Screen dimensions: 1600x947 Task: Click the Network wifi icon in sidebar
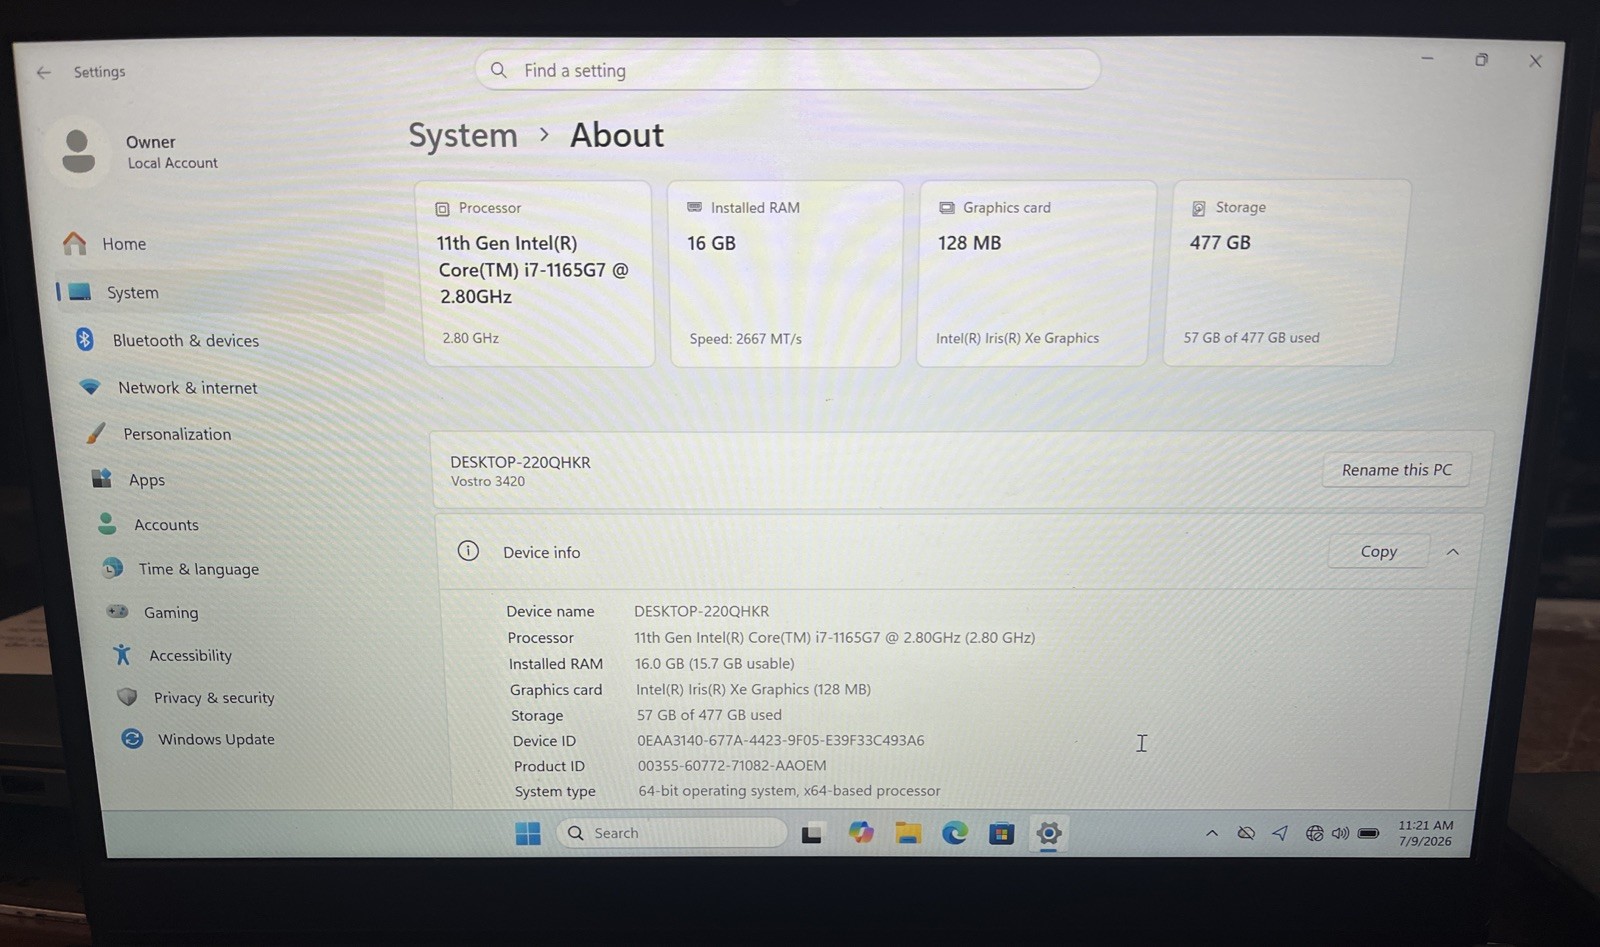(x=90, y=387)
